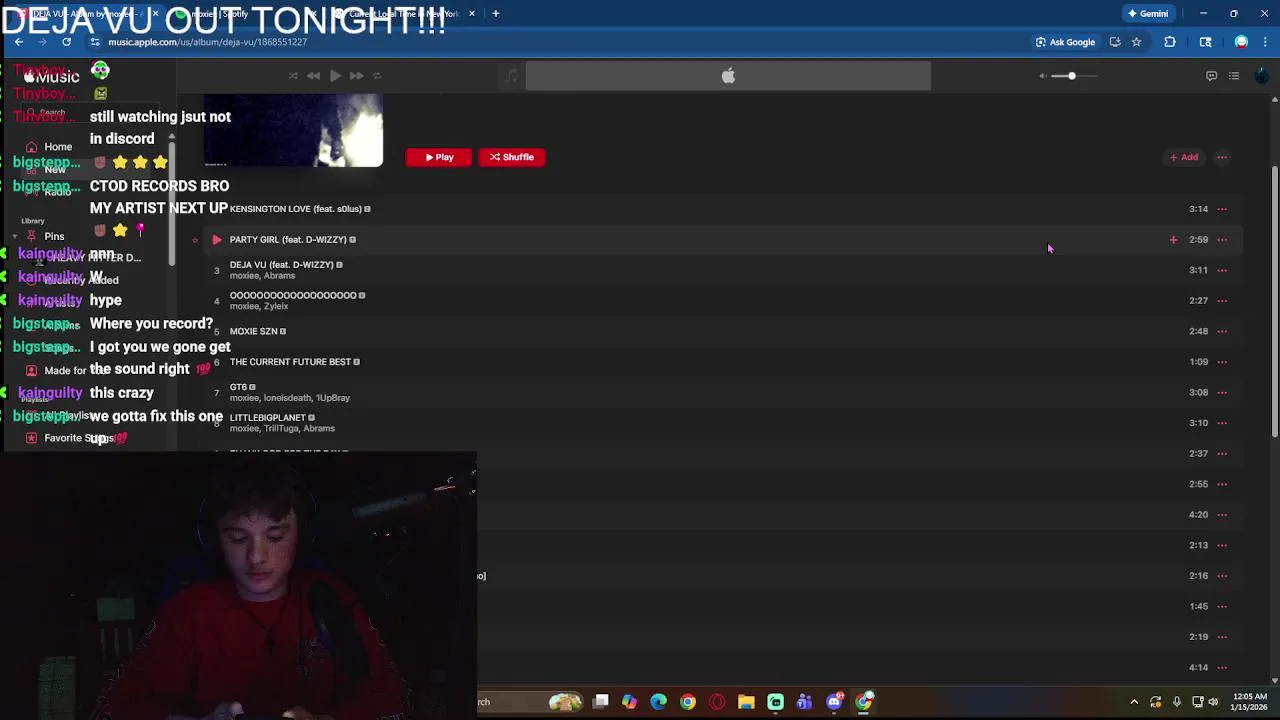Open Pins in the library sidebar

[54, 237]
